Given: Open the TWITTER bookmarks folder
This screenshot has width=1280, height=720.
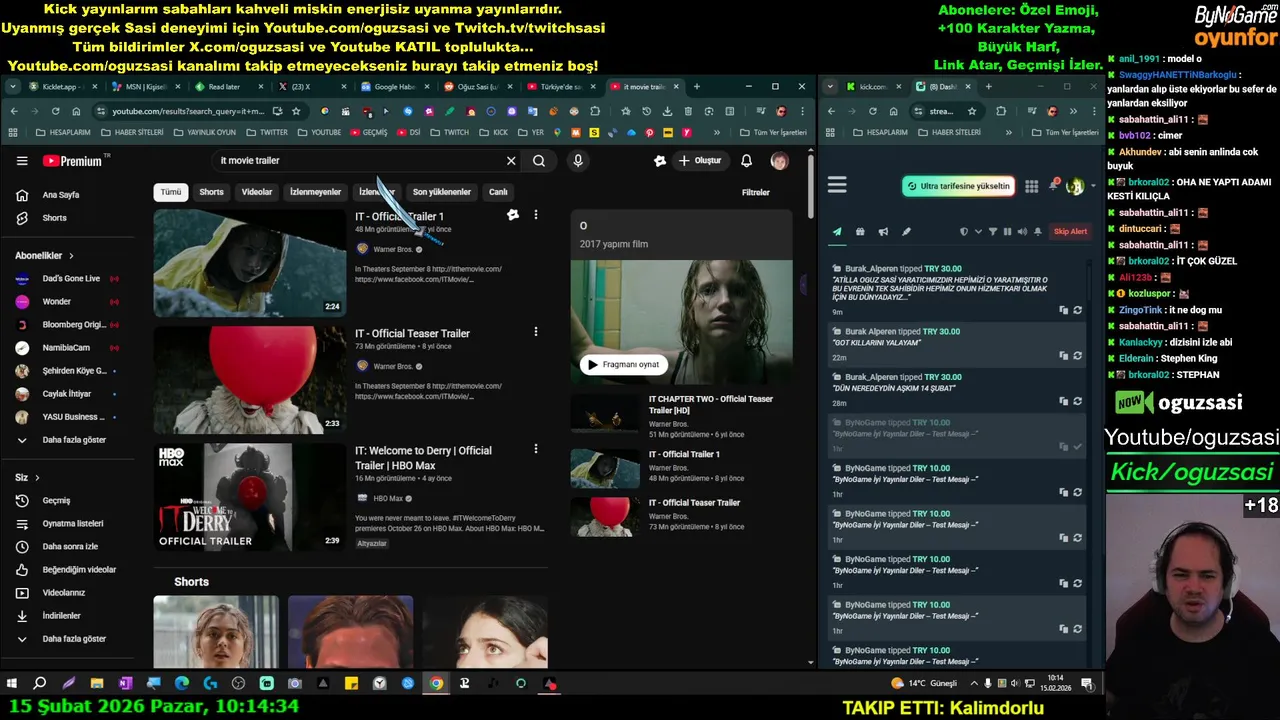Looking at the screenshot, I should tap(267, 132).
